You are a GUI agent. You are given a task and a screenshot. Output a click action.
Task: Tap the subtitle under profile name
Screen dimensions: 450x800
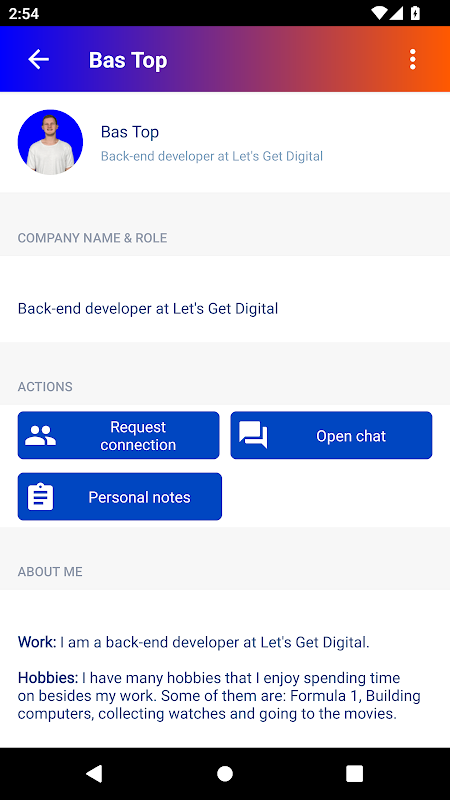pos(212,156)
